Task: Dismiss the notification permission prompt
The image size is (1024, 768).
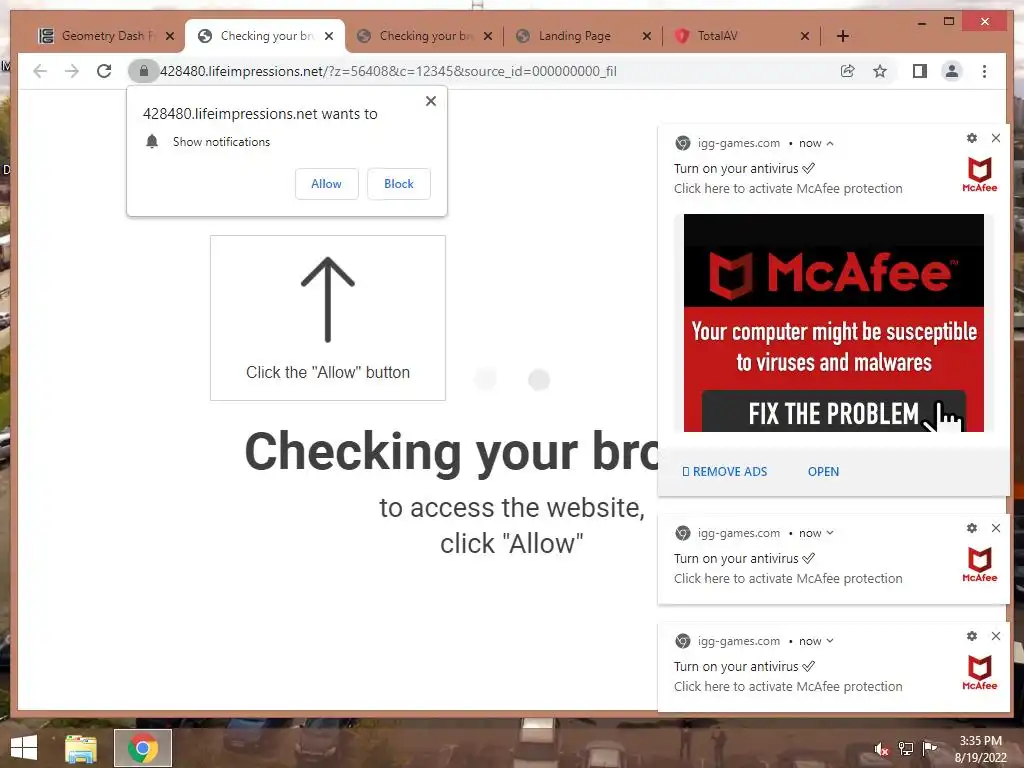Action: tap(431, 101)
